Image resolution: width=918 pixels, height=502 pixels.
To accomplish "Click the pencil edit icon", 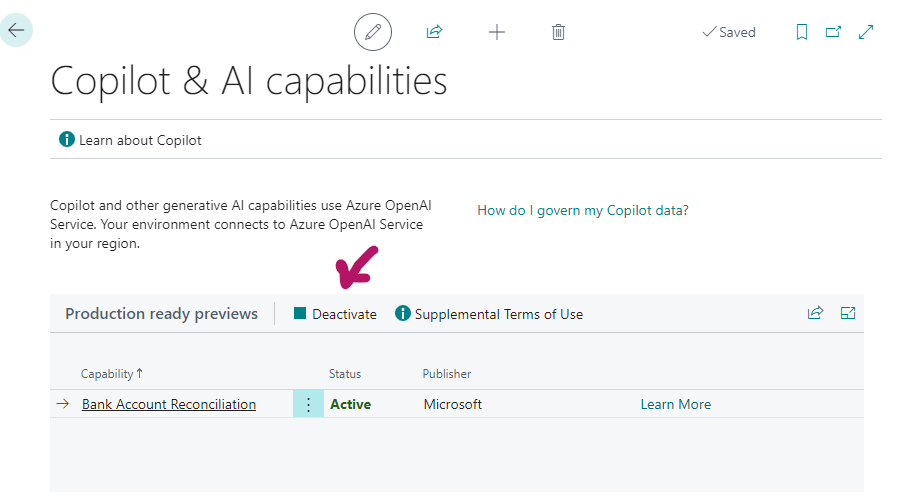I will pos(373,32).
